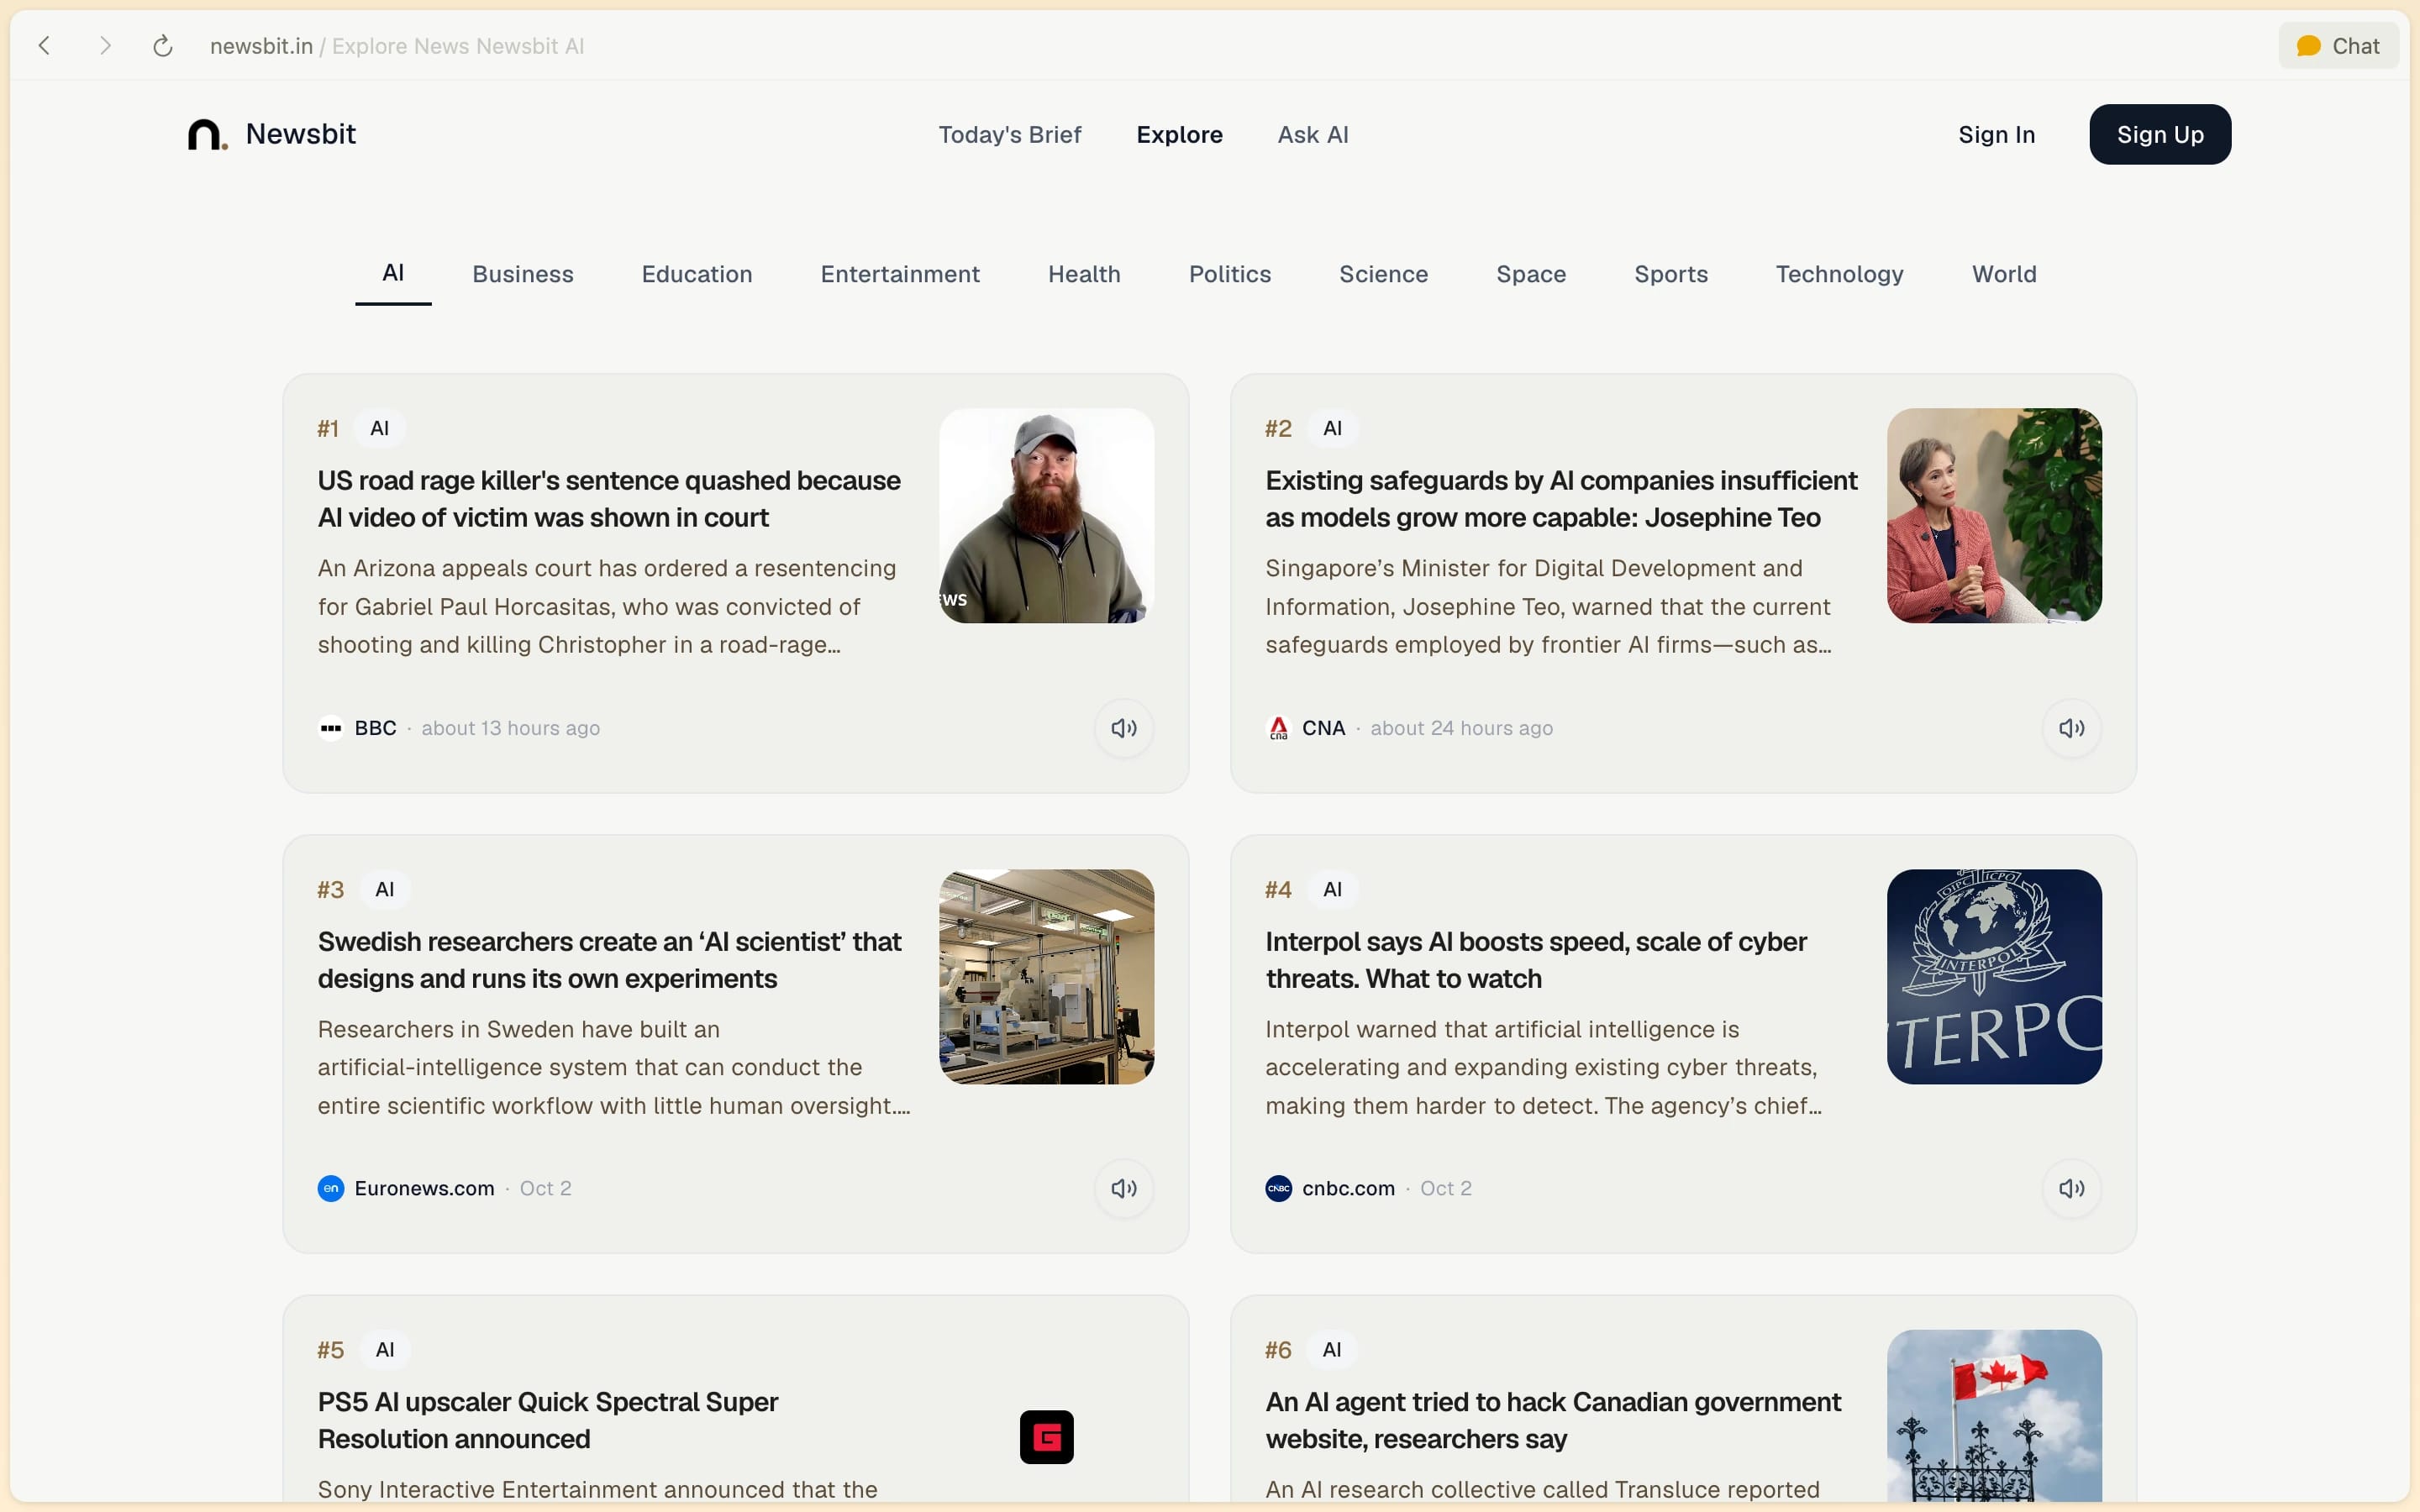The image size is (2420, 1512).
Task: Click the BBC source logo icon
Action: [x=331, y=728]
